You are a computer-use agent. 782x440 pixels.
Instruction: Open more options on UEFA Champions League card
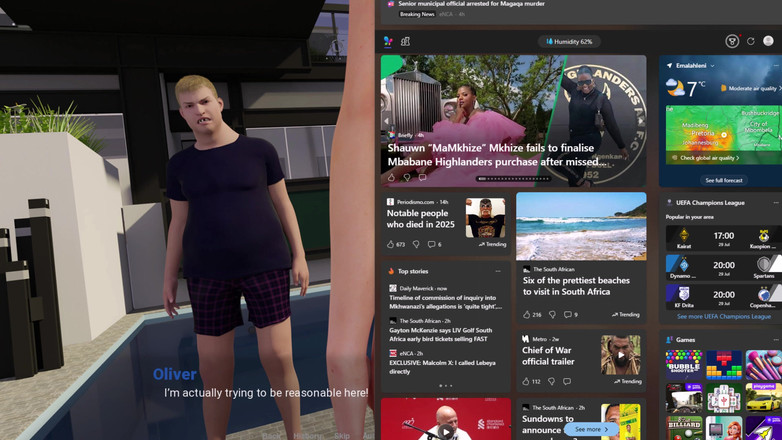pos(776,203)
